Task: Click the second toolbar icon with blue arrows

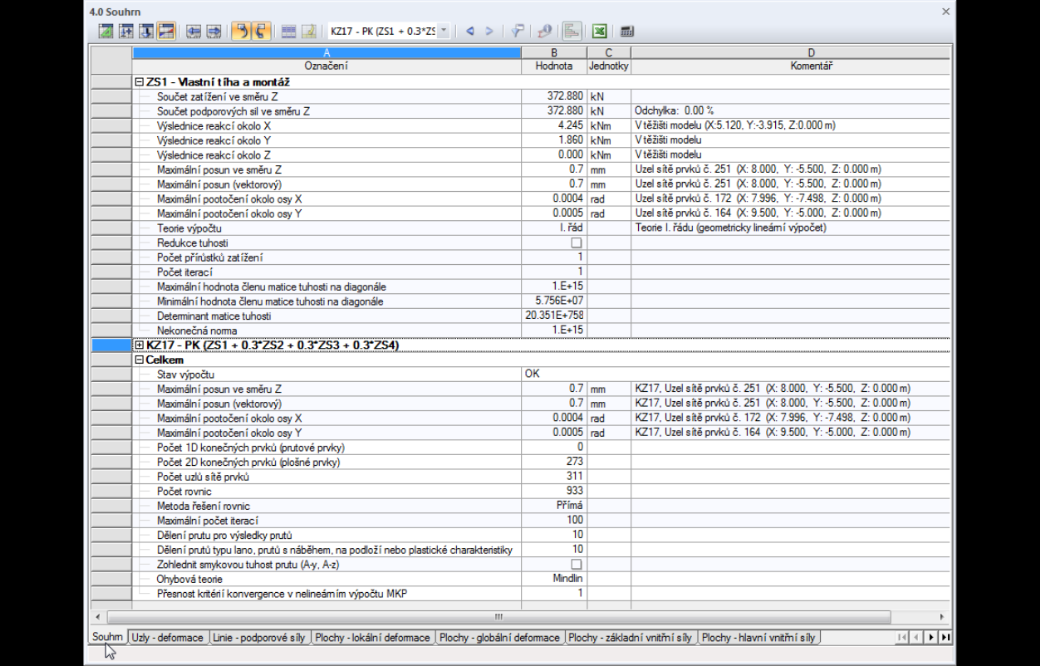Action: [126, 31]
